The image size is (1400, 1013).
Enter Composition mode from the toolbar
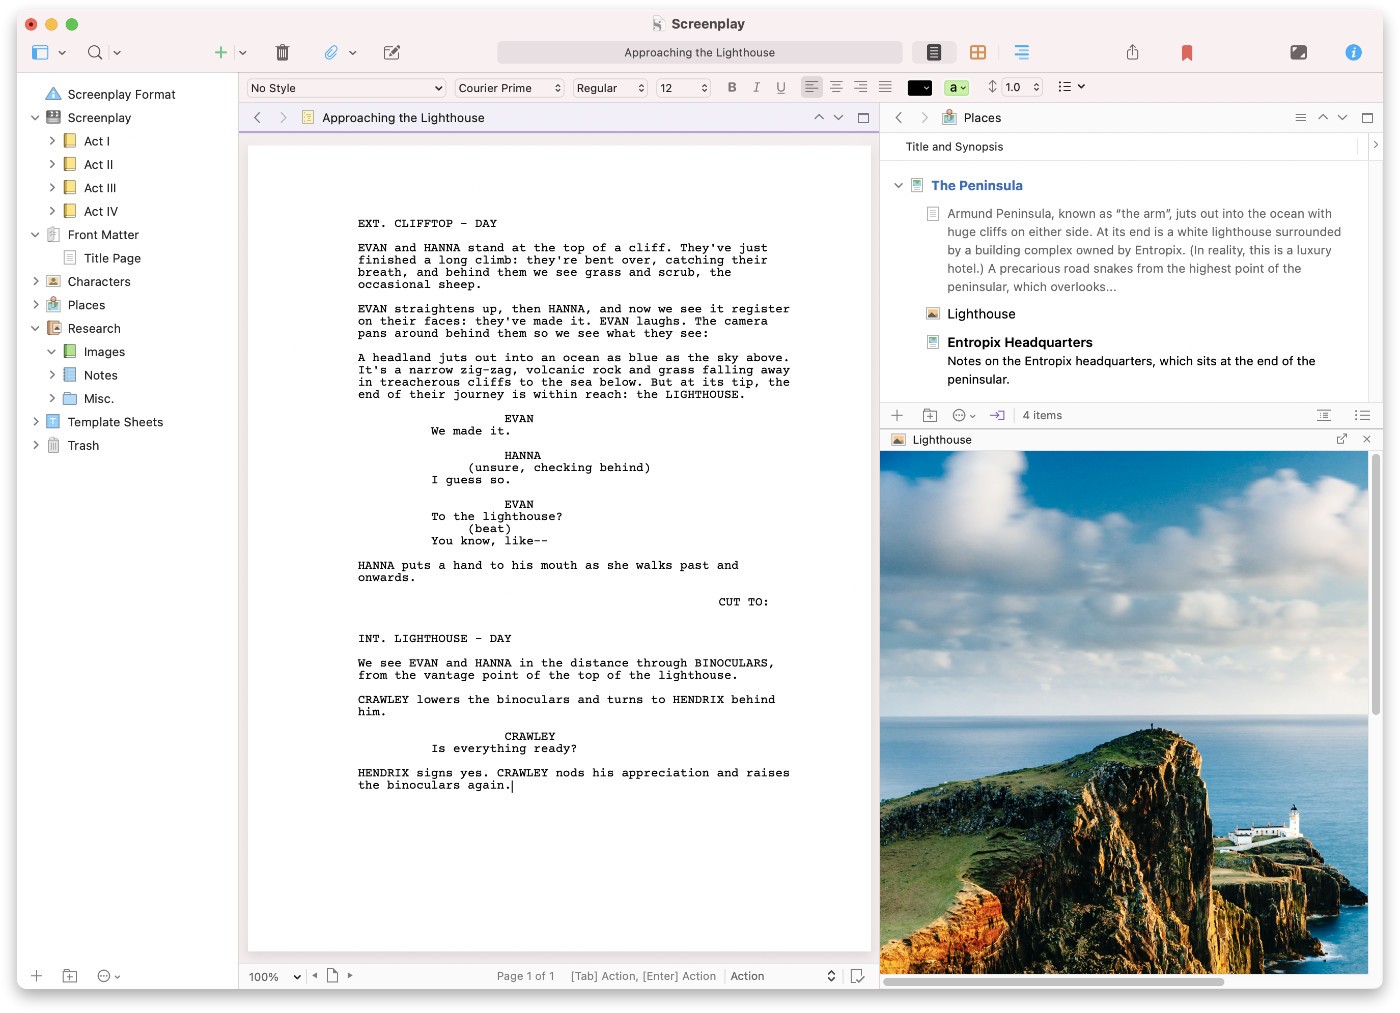1298,52
